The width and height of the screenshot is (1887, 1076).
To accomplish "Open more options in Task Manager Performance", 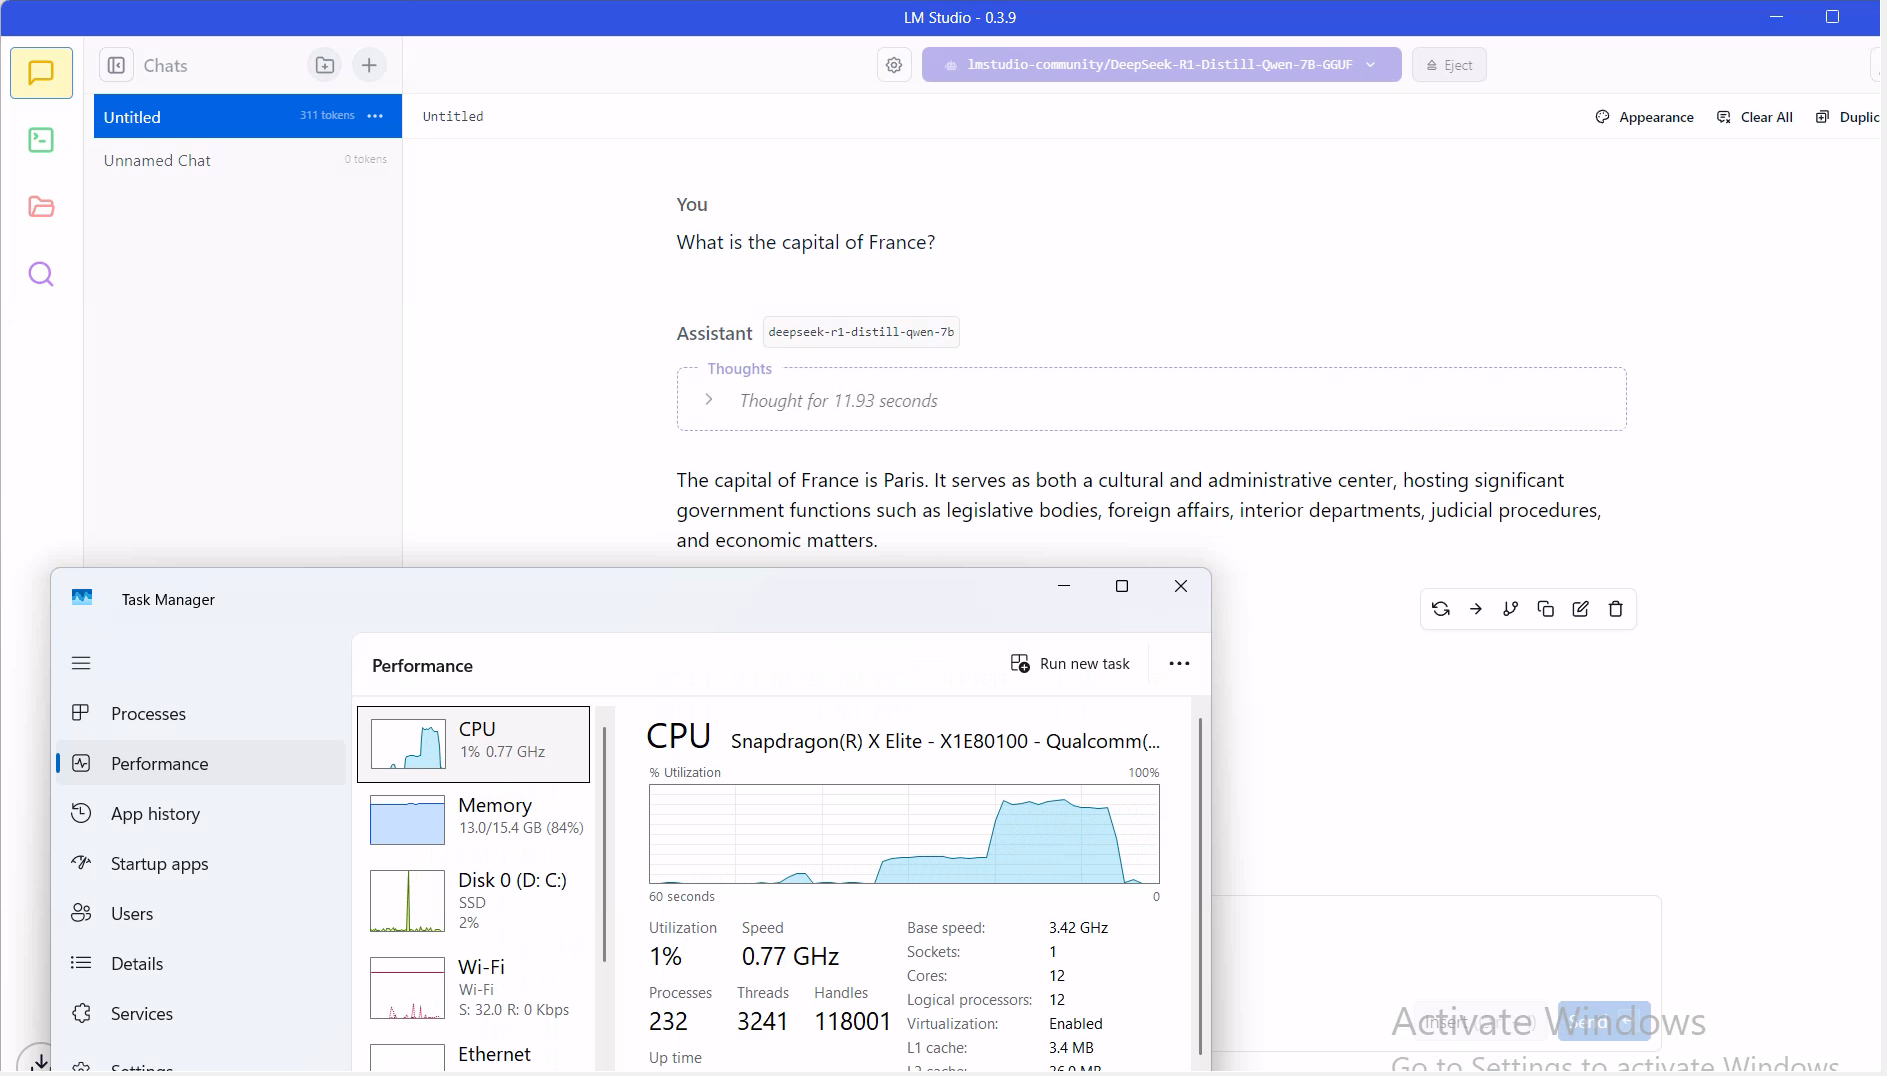I will [x=1180, y=663].
